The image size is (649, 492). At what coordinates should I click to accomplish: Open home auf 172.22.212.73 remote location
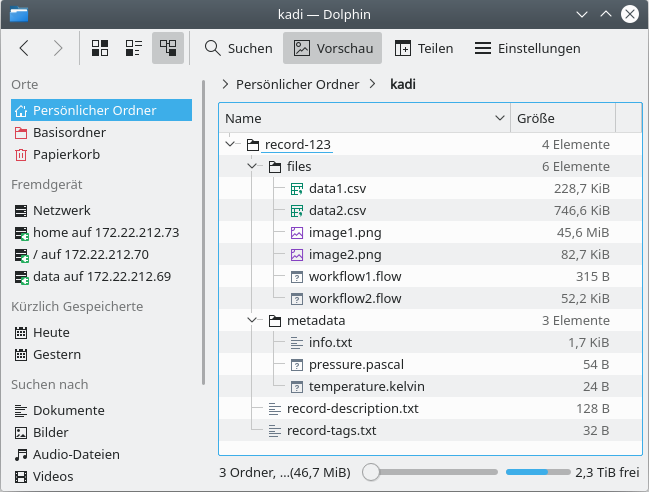click(x=105, y=233)
